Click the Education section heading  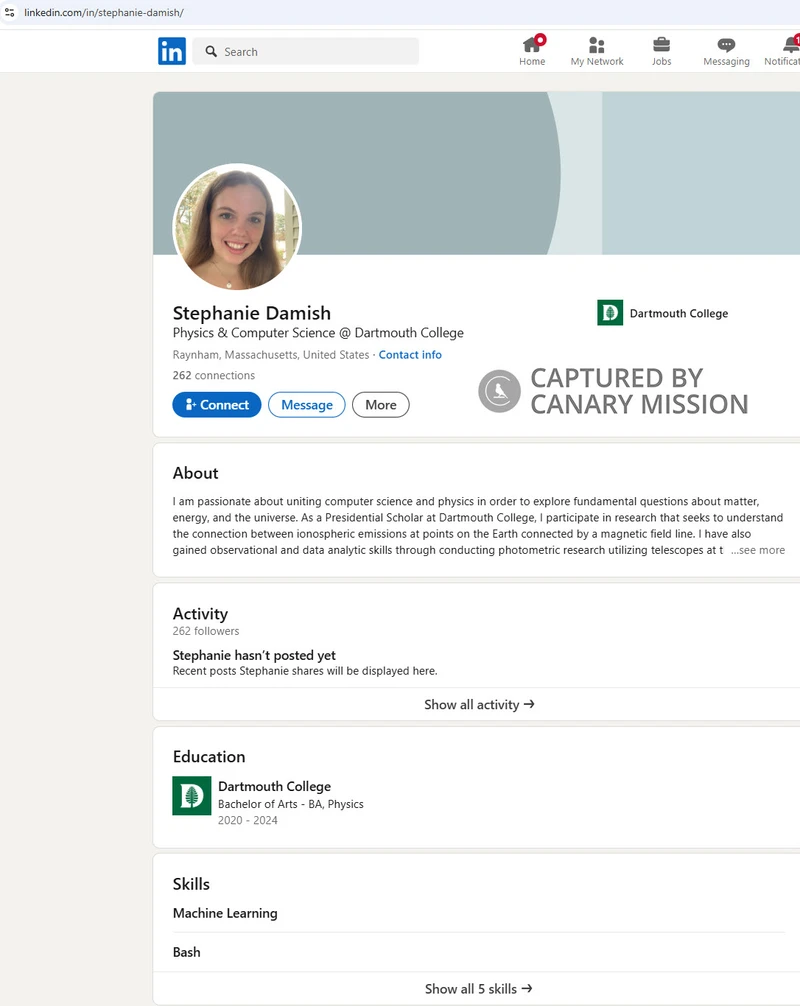point(209,756)
